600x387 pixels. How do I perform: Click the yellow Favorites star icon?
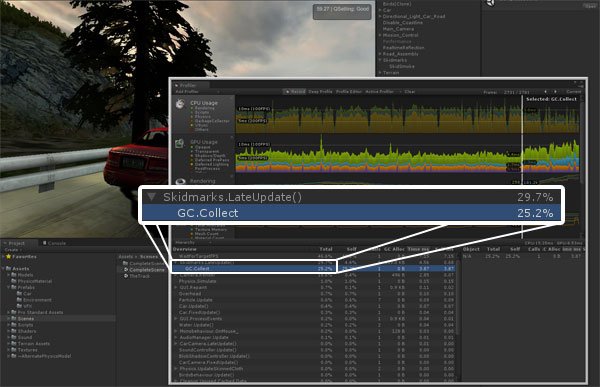click(8, 256)
